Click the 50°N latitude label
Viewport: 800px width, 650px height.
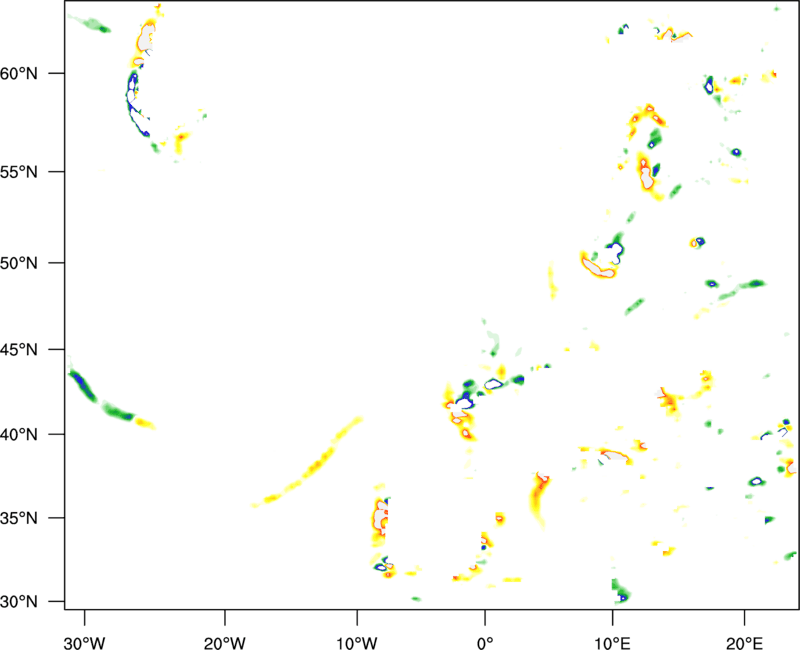click(19, 263)
